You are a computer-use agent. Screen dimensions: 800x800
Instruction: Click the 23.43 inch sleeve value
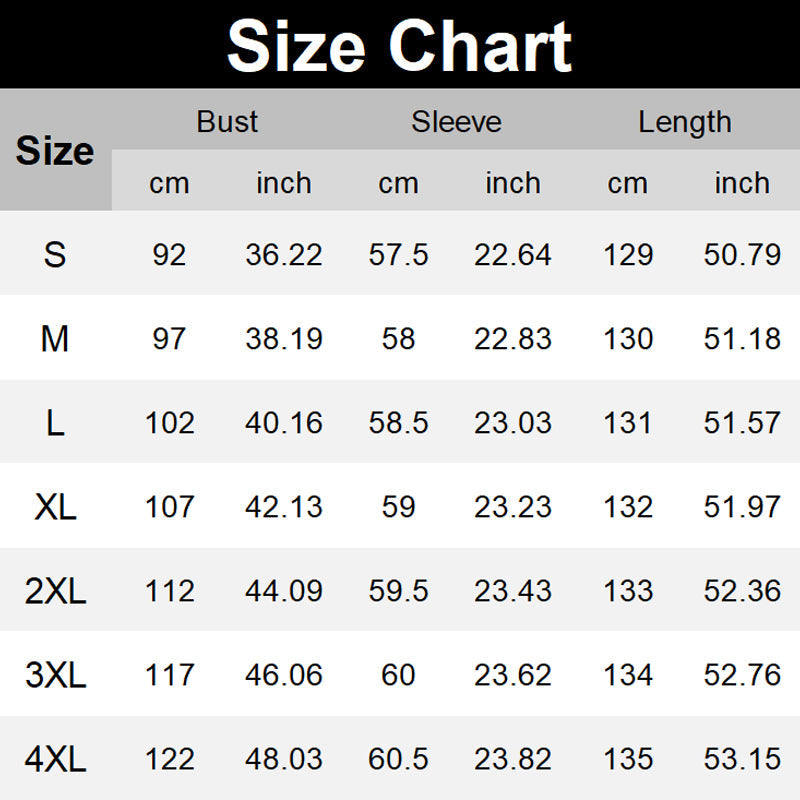pyautogui.click(x=513, y=591)
